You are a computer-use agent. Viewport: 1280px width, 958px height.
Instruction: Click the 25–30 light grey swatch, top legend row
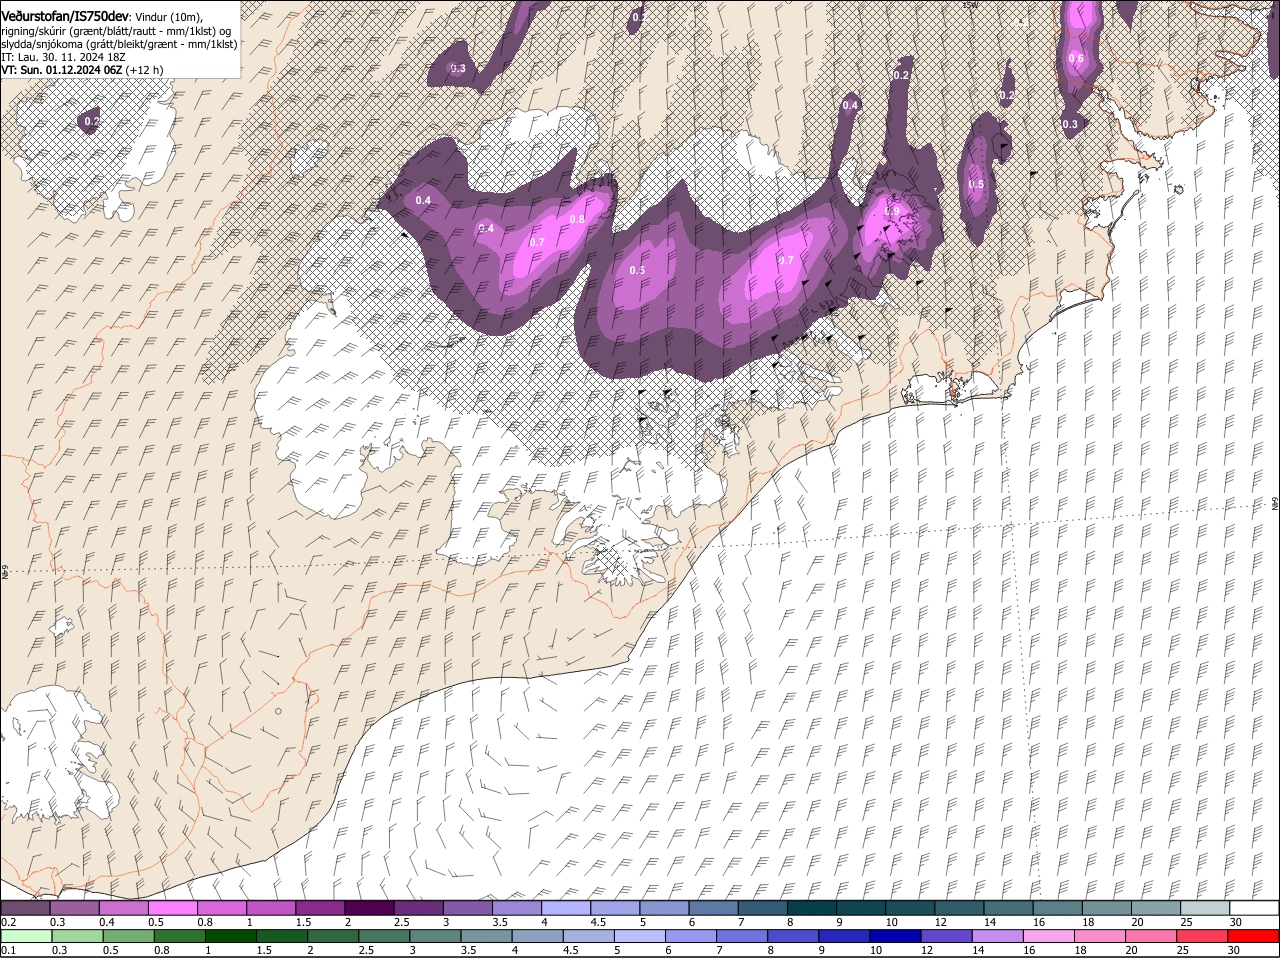coord(1205,908)
